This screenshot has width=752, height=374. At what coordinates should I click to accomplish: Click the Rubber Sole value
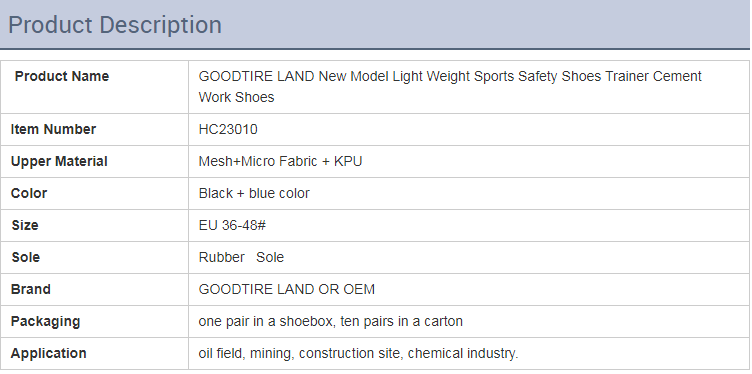coord(241,257)
